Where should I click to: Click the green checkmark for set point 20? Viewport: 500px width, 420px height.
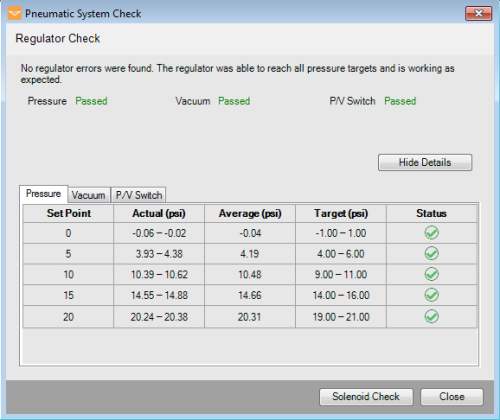(432, 316)
